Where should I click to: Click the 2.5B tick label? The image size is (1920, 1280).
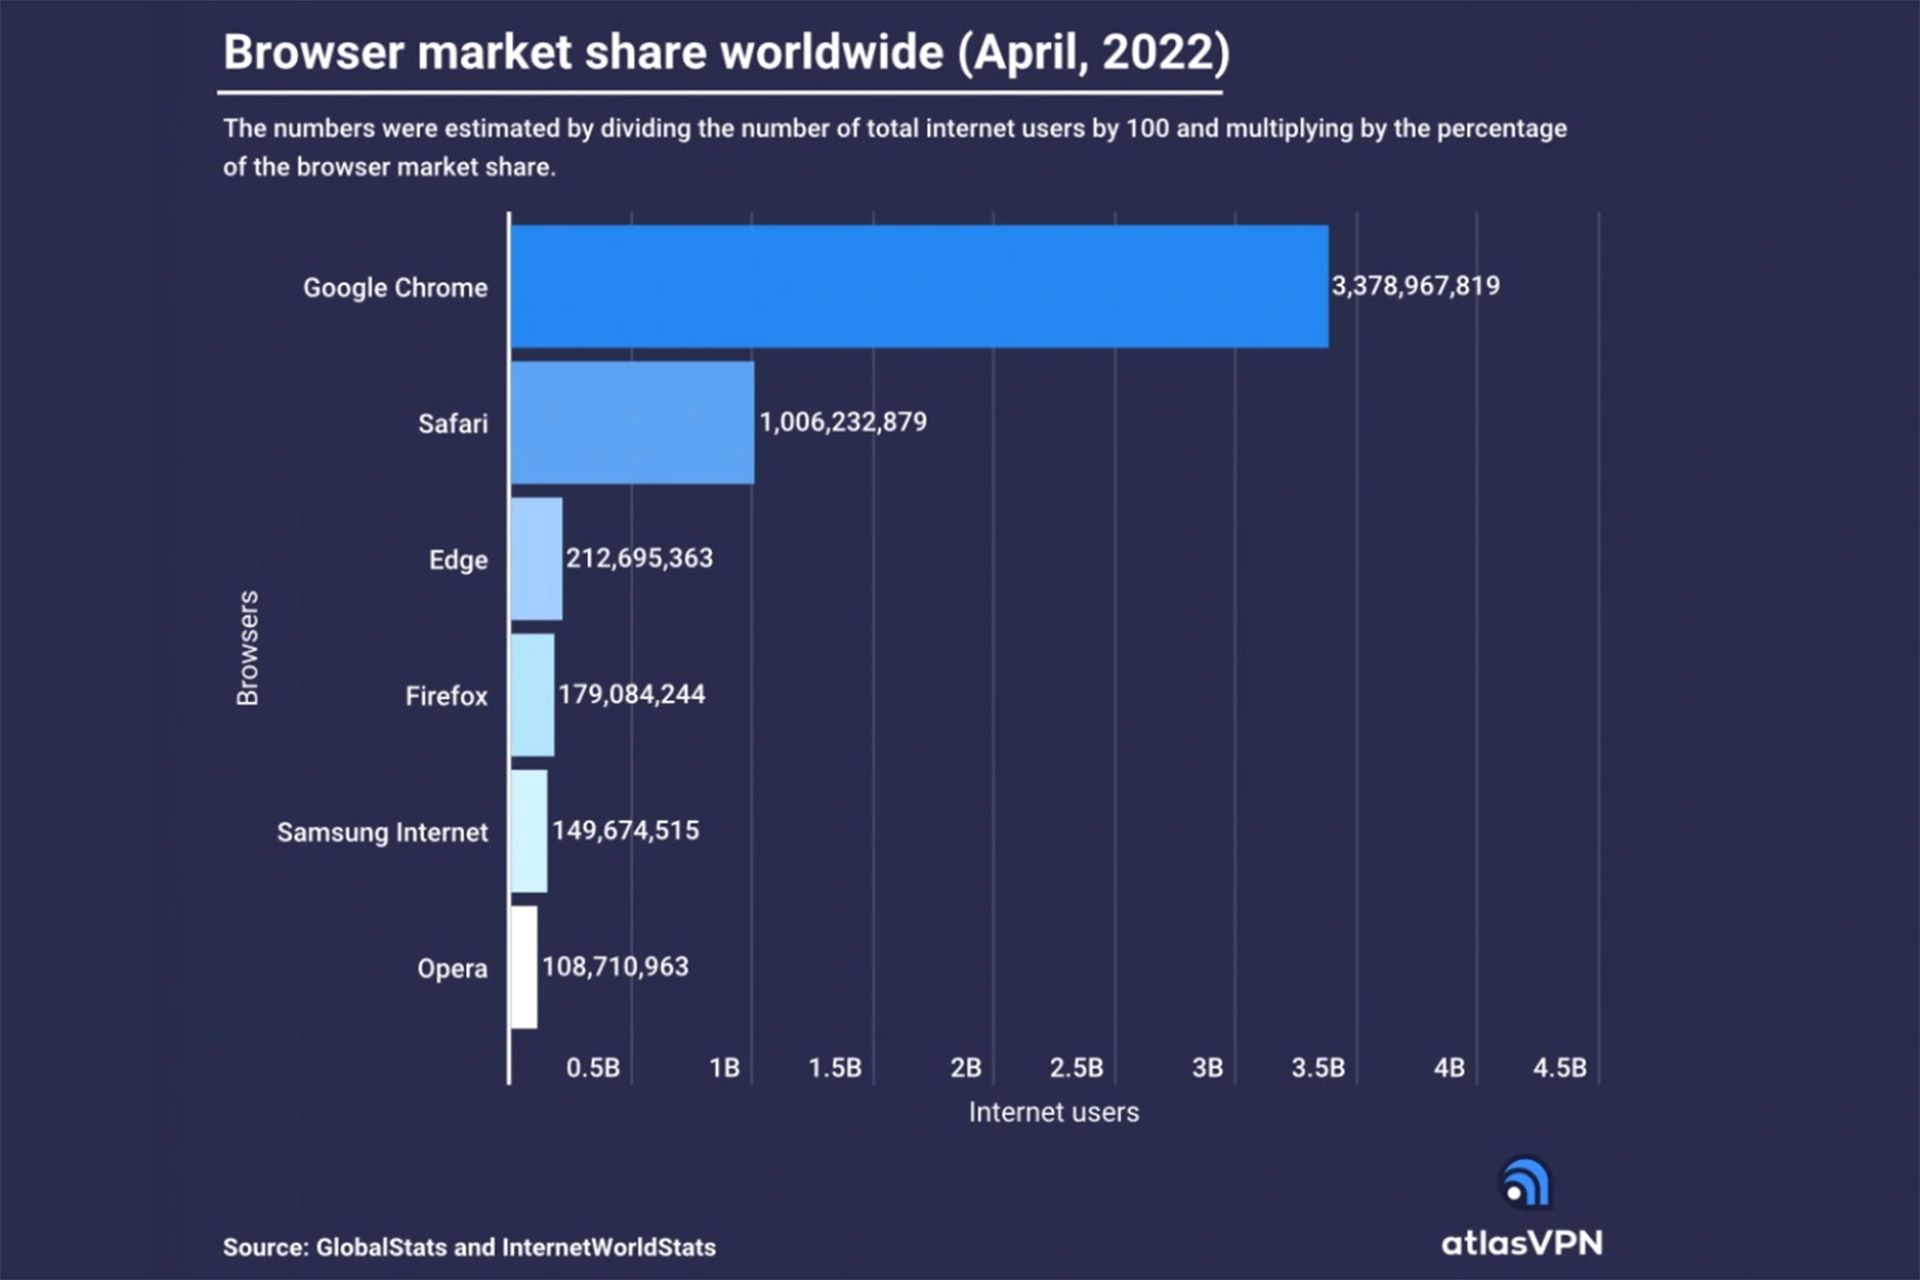pyautogui.click(x=1077, y=1068)
